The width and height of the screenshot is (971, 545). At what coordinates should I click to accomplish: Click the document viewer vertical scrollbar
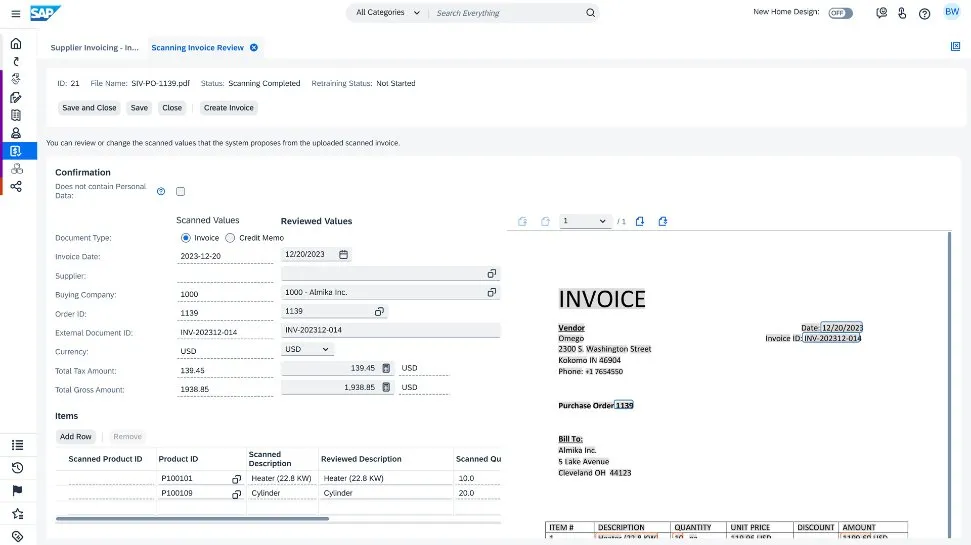coord(949,384)
